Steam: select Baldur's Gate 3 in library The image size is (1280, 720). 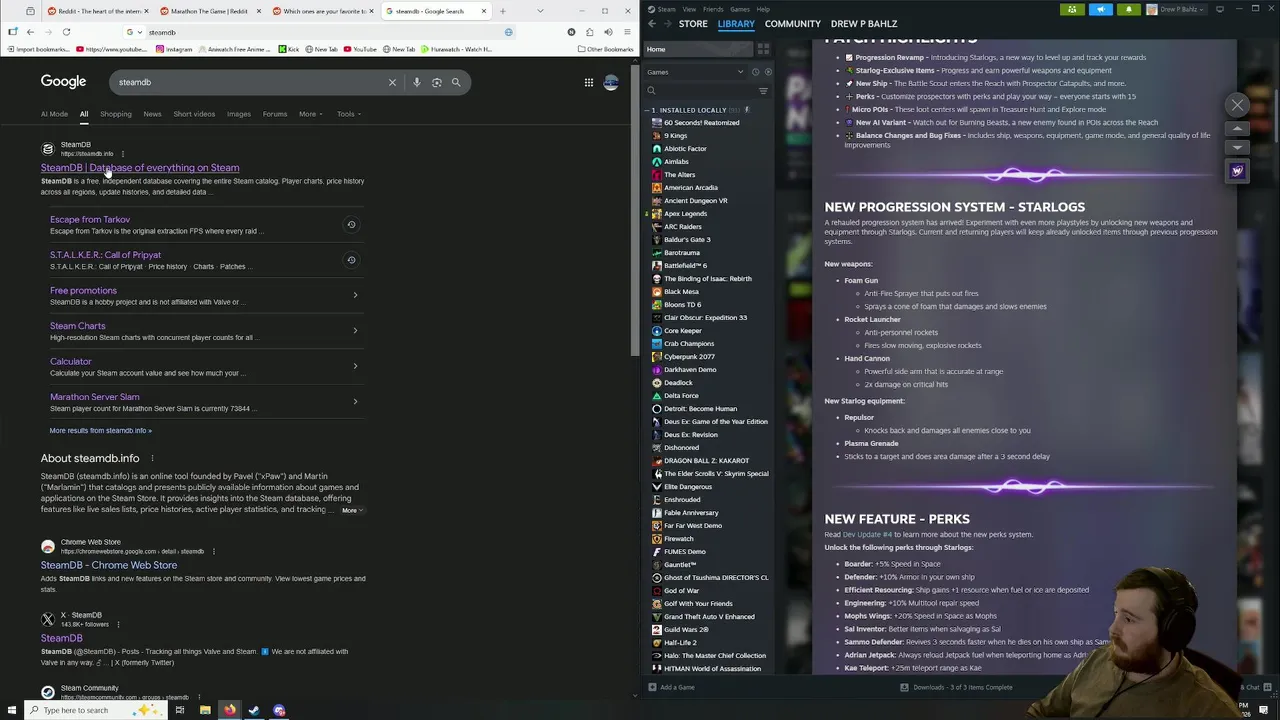coord(687,239)
